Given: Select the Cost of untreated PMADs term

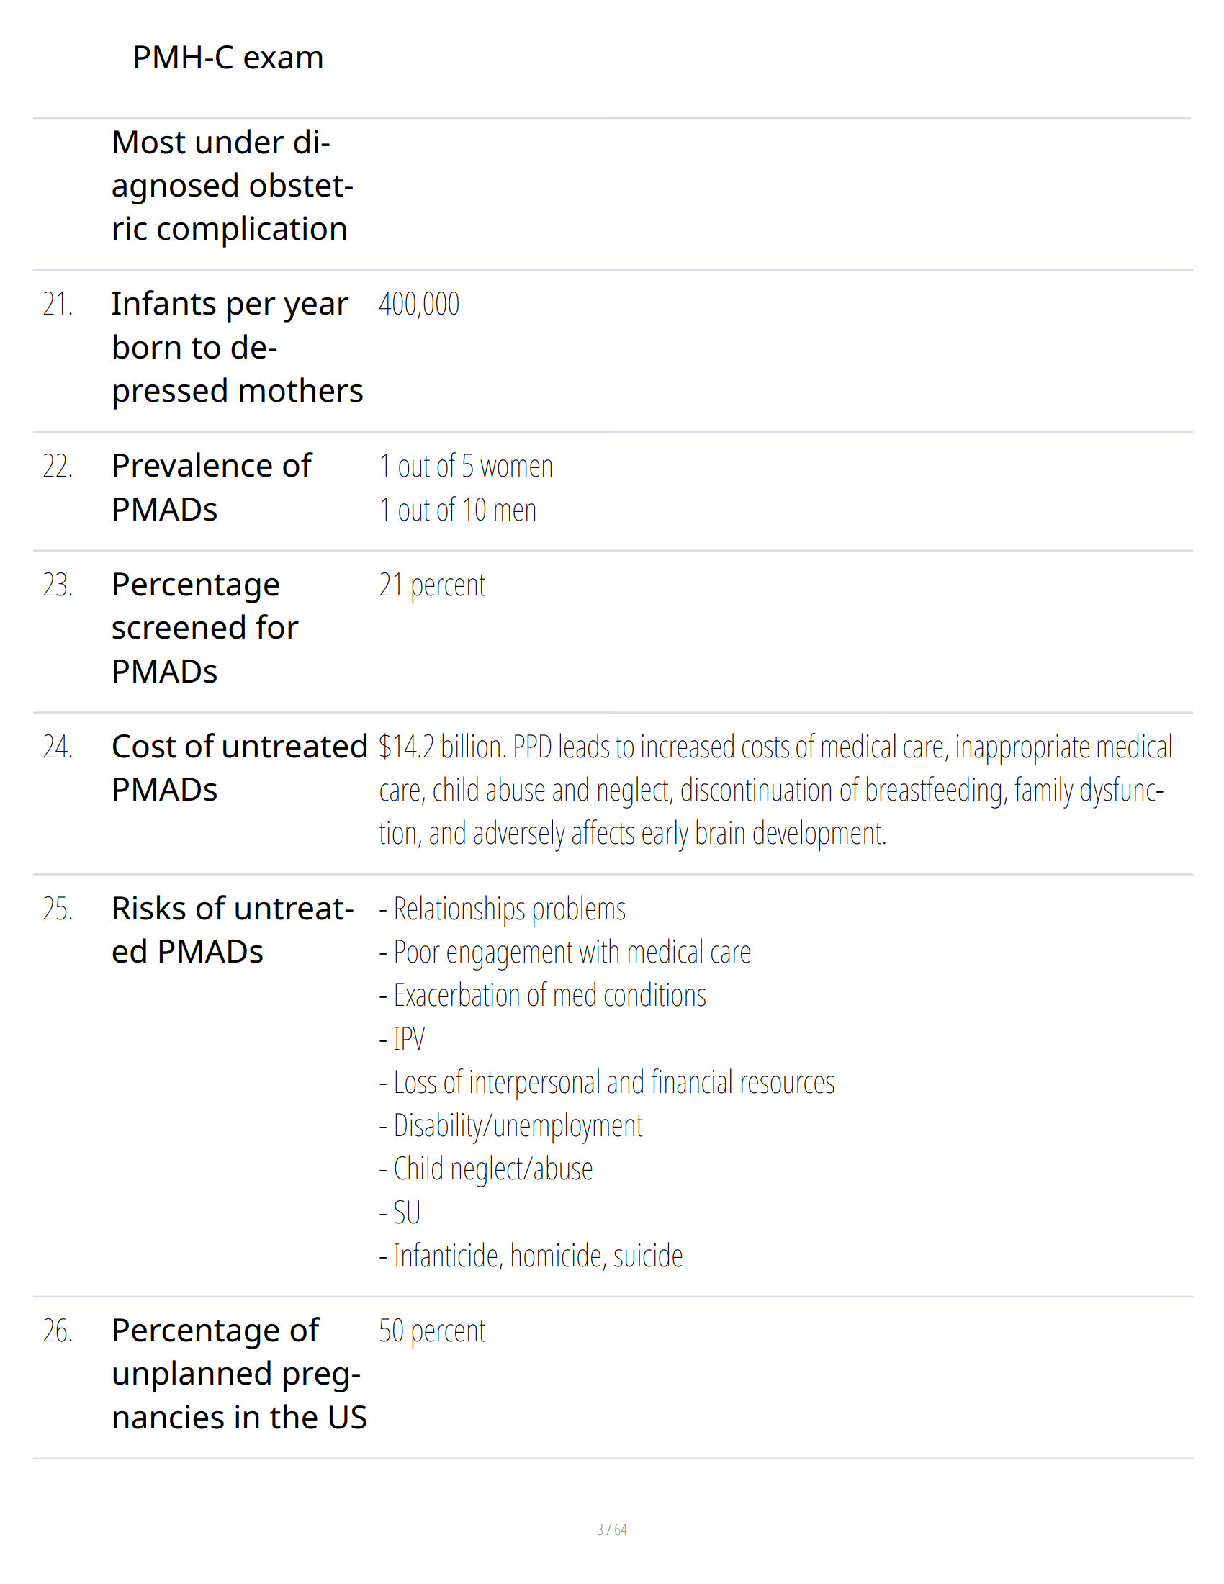Looking at the screenshot, I should pos(240,768).
